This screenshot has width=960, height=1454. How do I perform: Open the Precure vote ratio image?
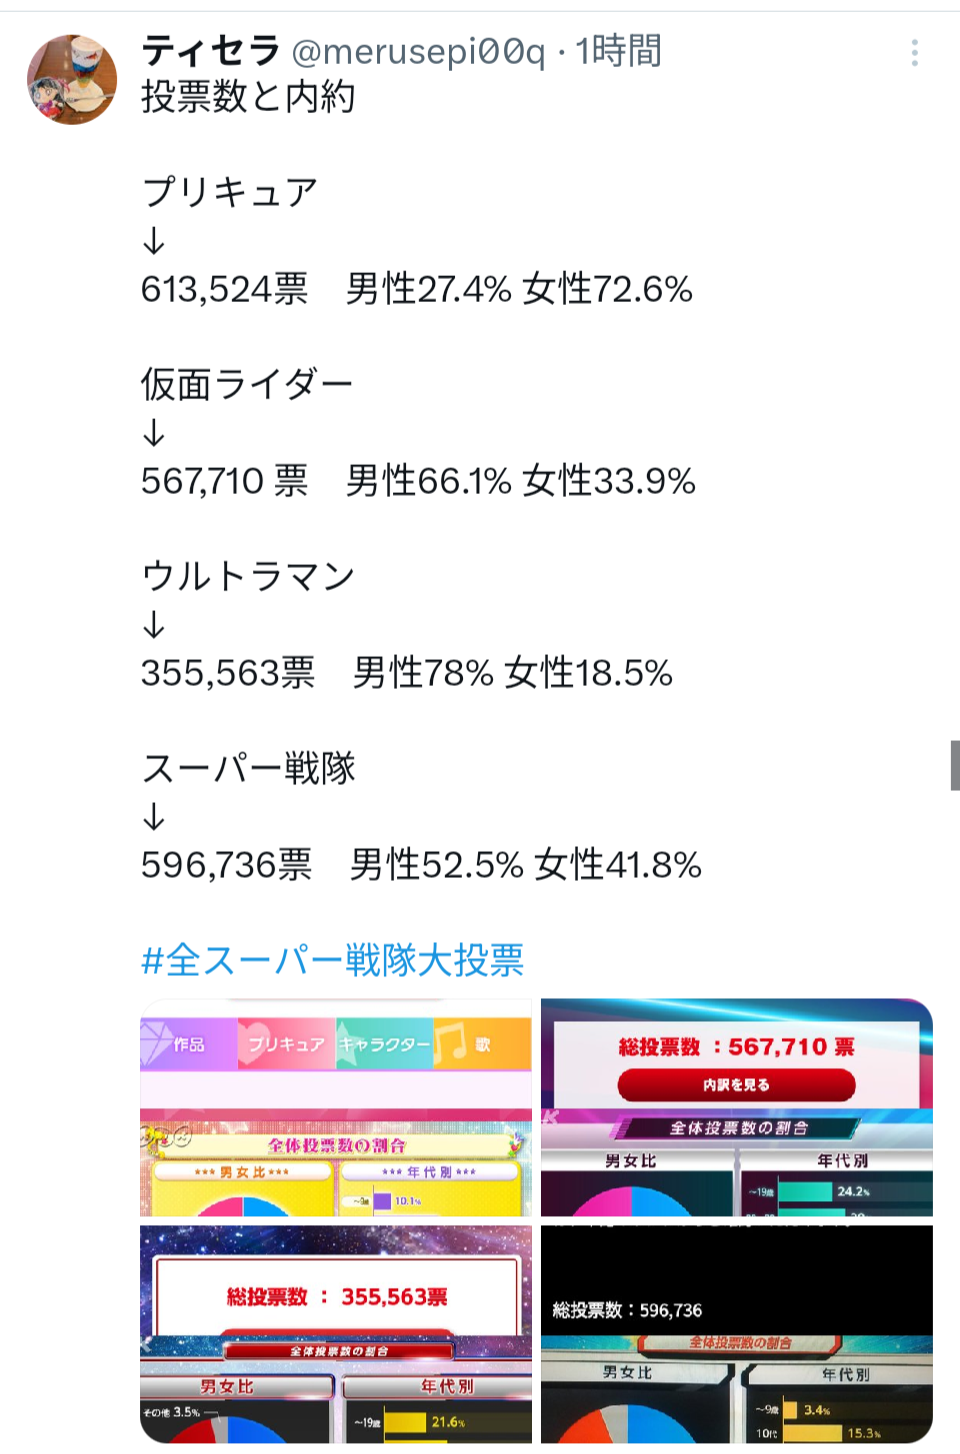(x=336, y=1107)
